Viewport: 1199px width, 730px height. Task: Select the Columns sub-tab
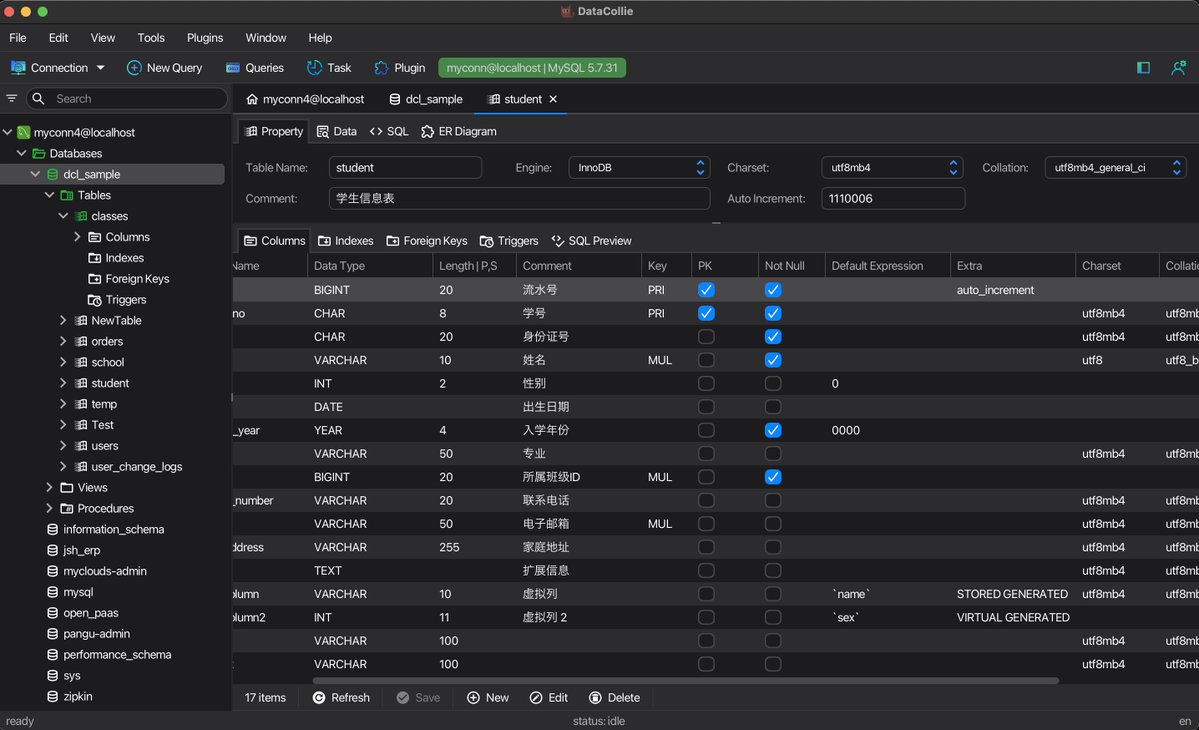tap(275, 241)
